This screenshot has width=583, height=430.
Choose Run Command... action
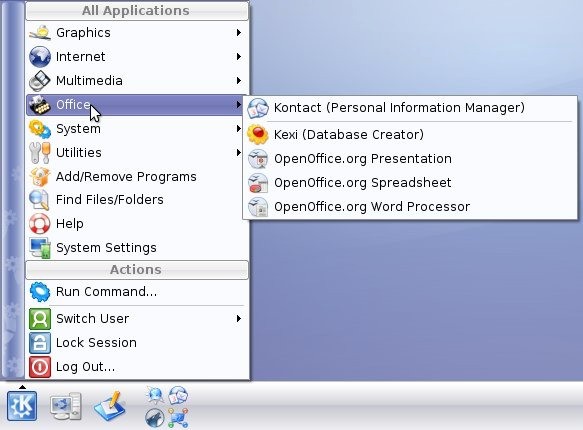click(137, 292)
